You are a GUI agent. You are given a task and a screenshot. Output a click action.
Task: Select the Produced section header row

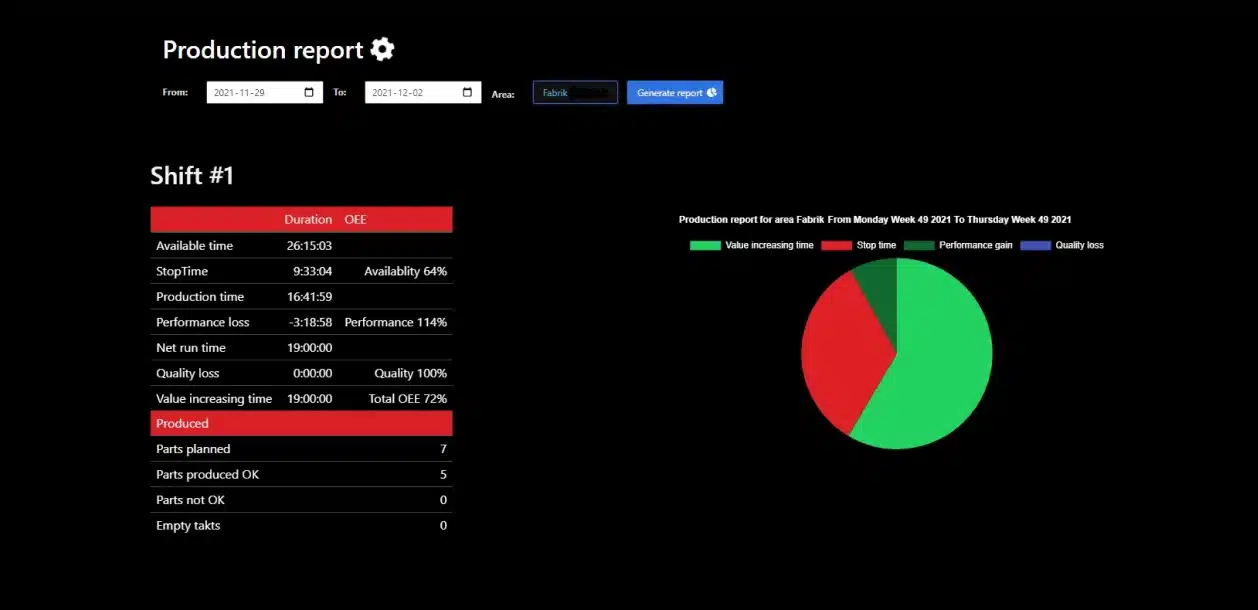point(301,424)
